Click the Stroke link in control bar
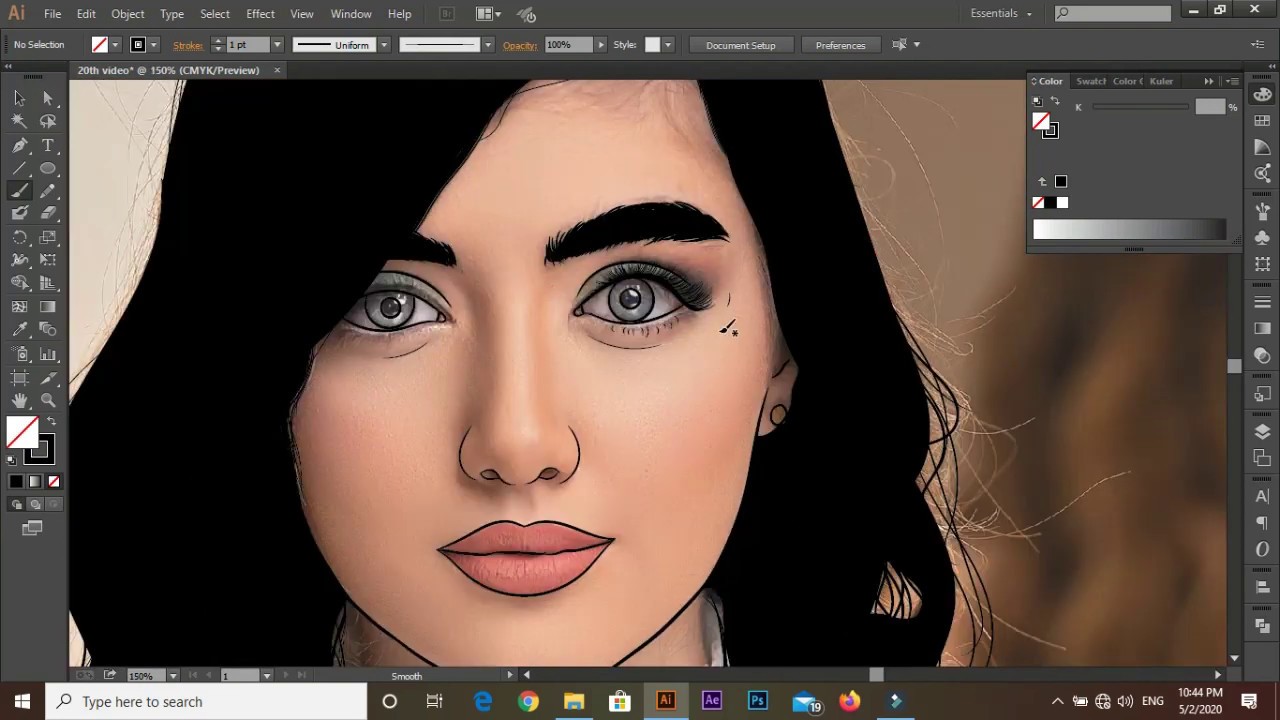Screen dimensions: 1280x720 pos(188,45)
